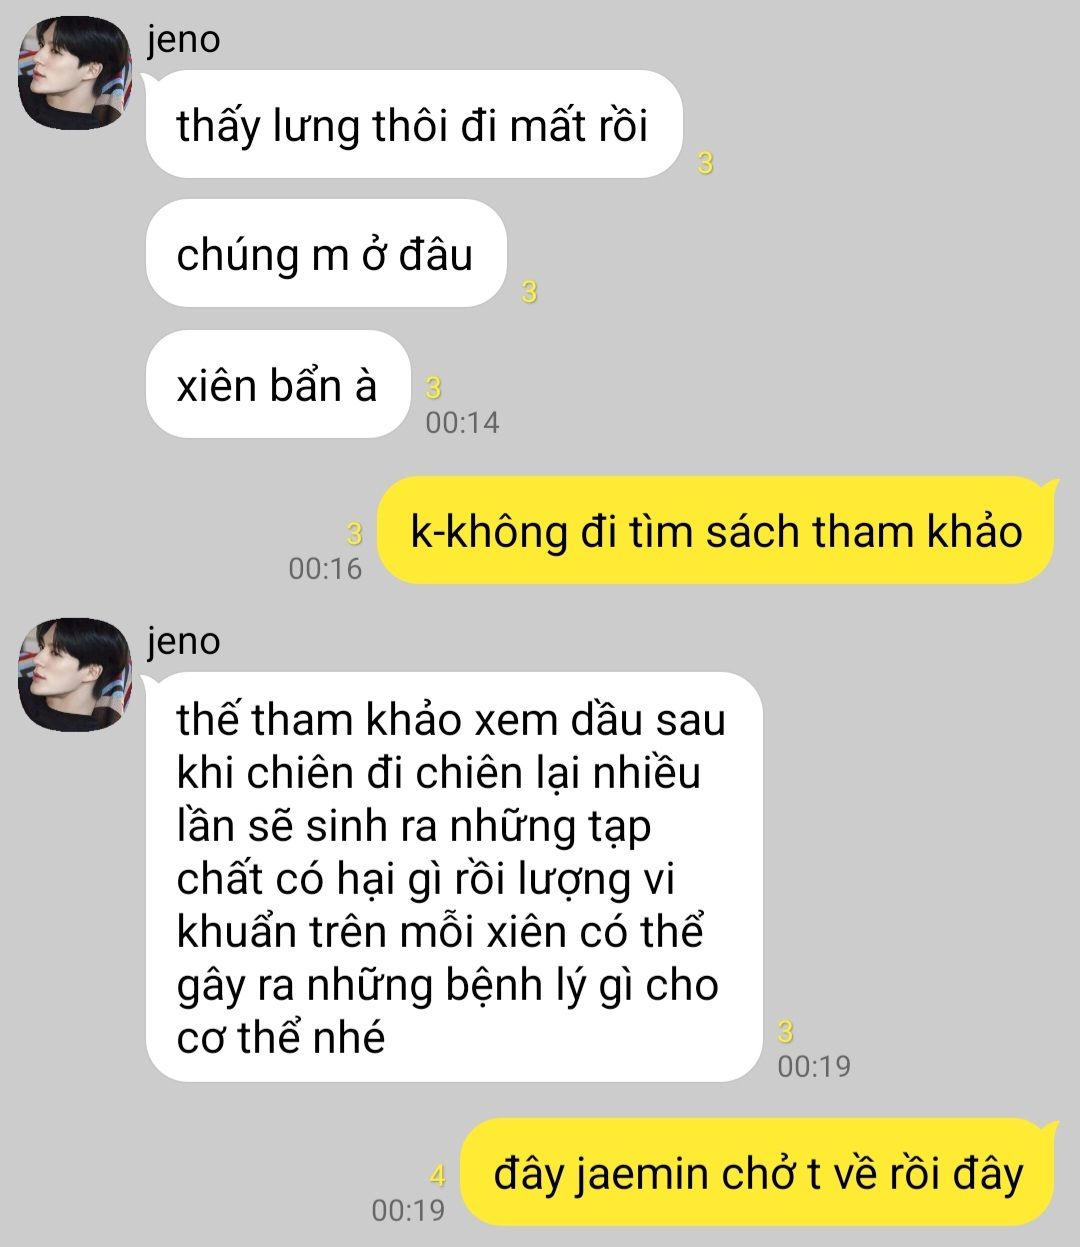This screenshot has width=1080, height=1247.
Task: Tap unread count 3 above 00:16 timestamp
Action: (x=353, y=534)
